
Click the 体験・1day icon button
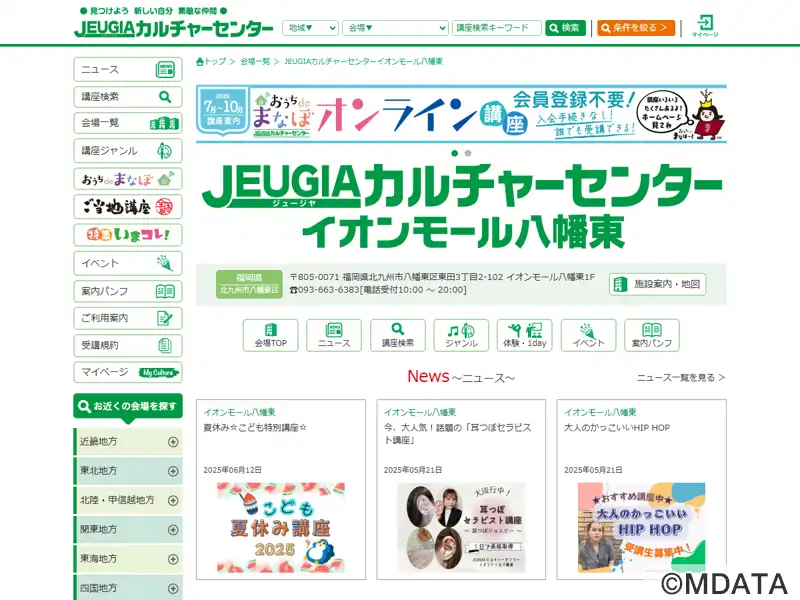524,335
